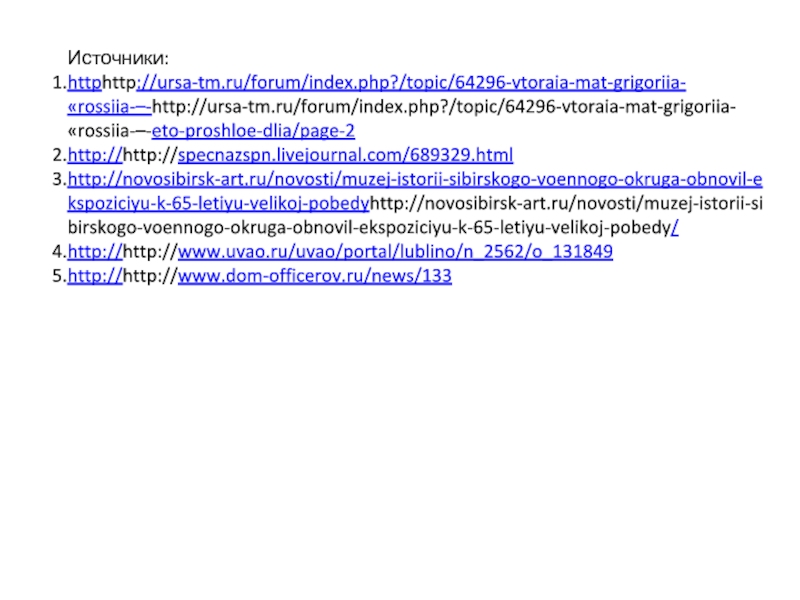Click the blue http:// prefix of source 4

[95, 252]
